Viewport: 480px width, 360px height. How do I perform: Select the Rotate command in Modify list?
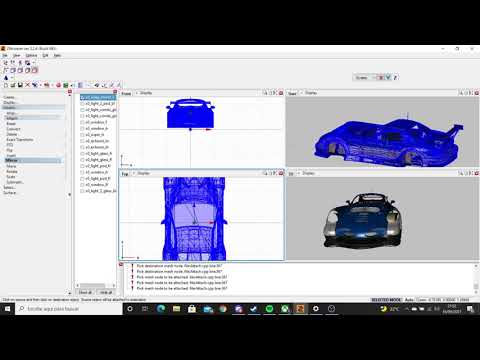pyautogui.click(x=12, y=171)
